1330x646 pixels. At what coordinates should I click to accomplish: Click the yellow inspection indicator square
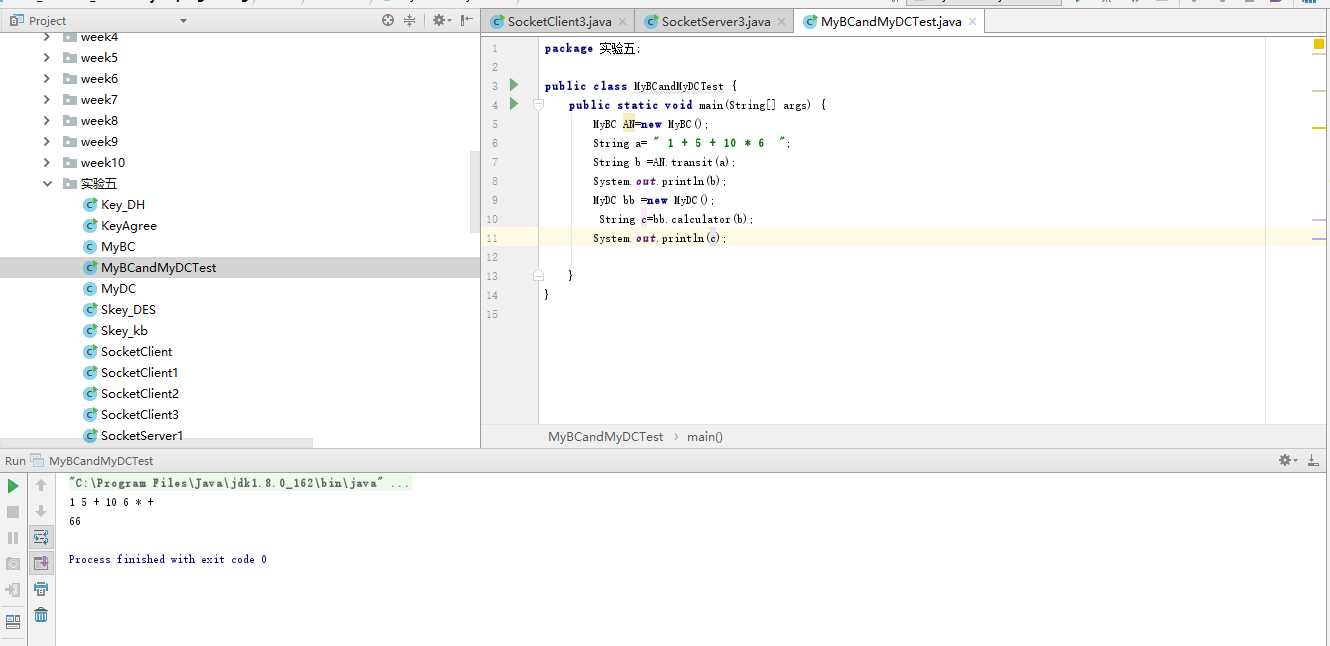[1319, 44]
